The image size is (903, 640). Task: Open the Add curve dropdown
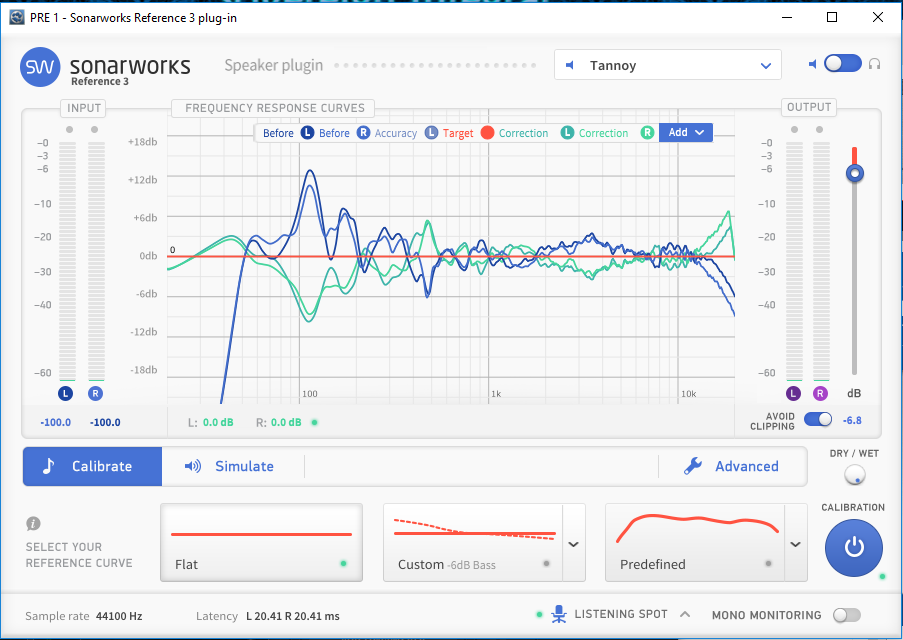click(x=686, y=132)
